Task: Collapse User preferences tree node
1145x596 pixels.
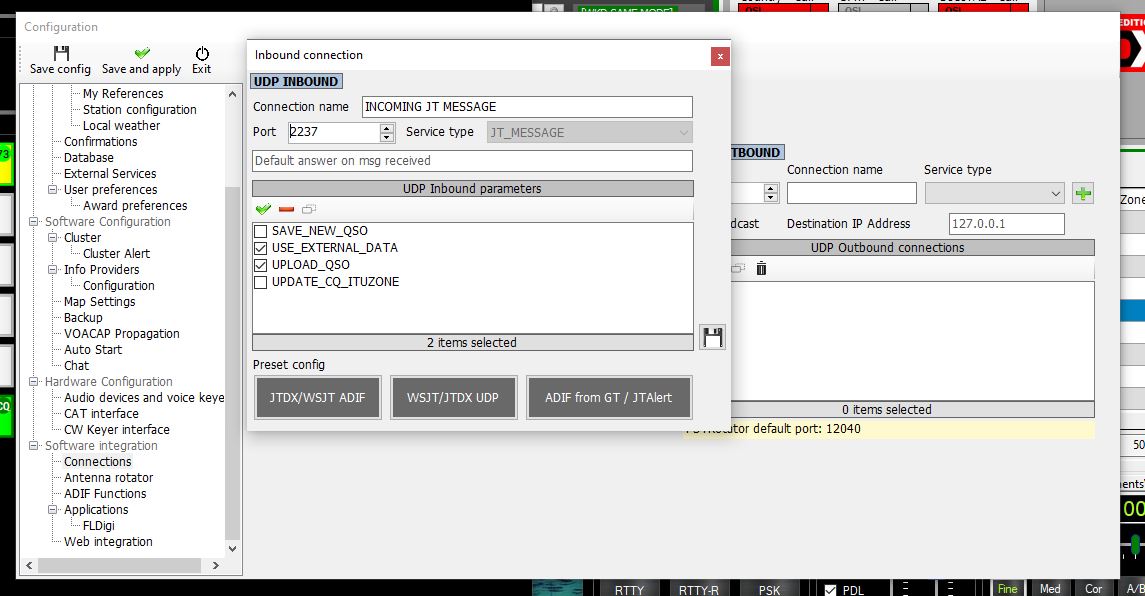Action: (x=53, y=190)
